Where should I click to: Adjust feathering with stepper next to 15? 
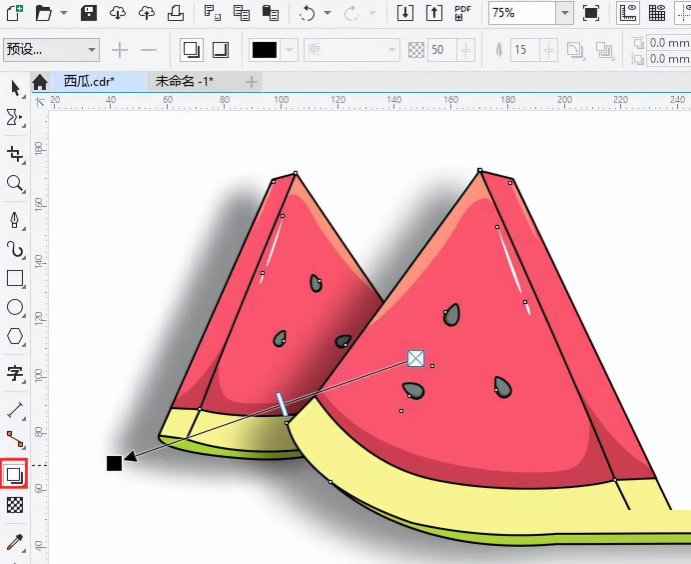click(549, 50)
